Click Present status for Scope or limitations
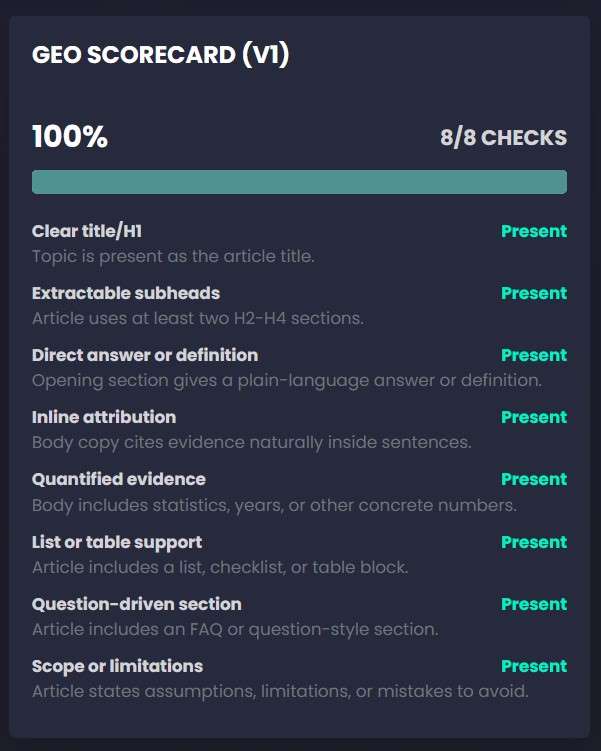Image resolution: width=601 pixels, height=751 pixels. click(x=534, y=666)
